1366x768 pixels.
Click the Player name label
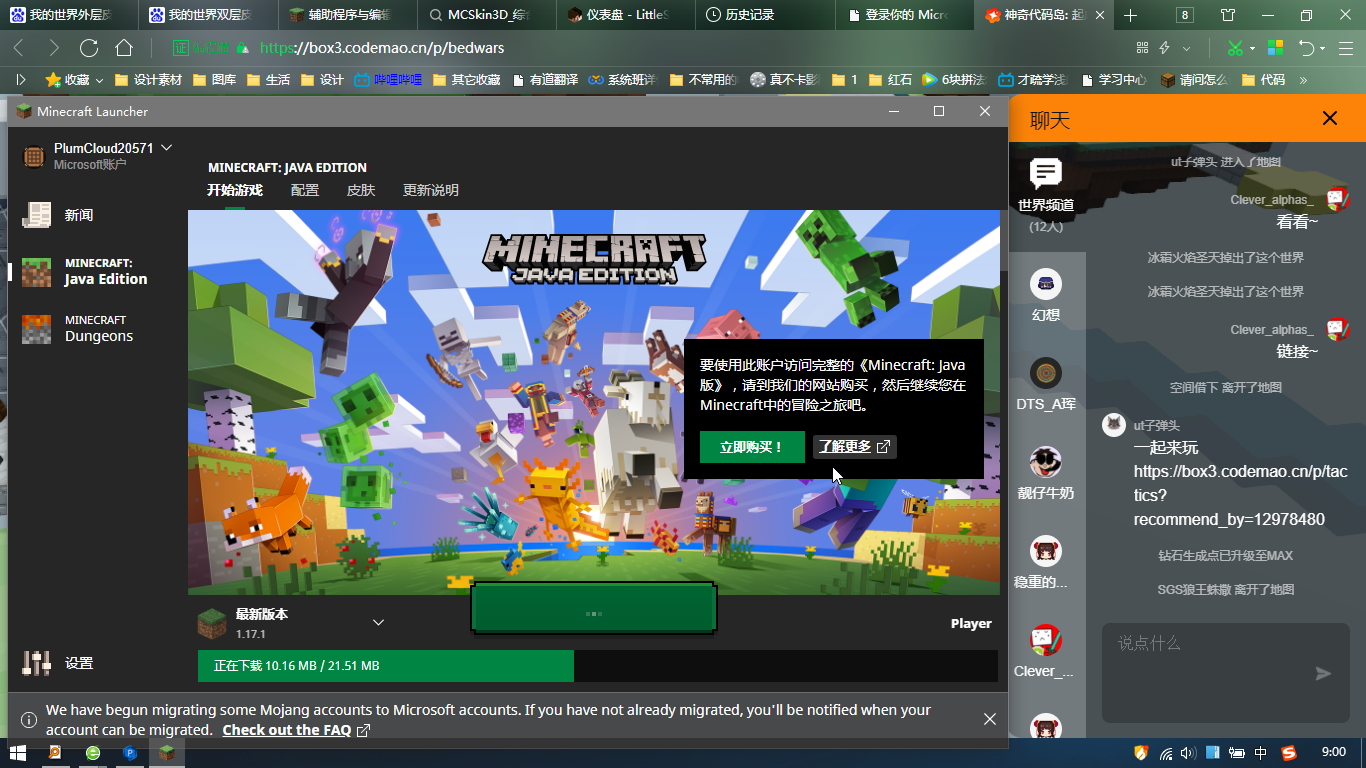[971, 623]
